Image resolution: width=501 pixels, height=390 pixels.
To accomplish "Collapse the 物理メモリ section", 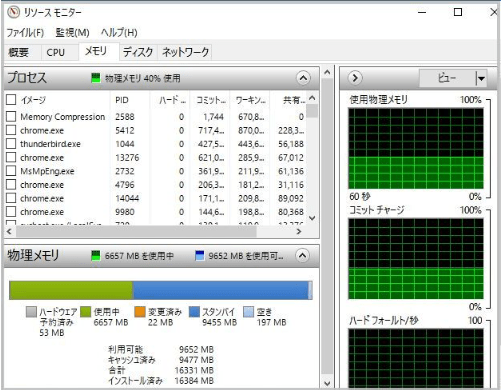I will [x=302, y=256].
